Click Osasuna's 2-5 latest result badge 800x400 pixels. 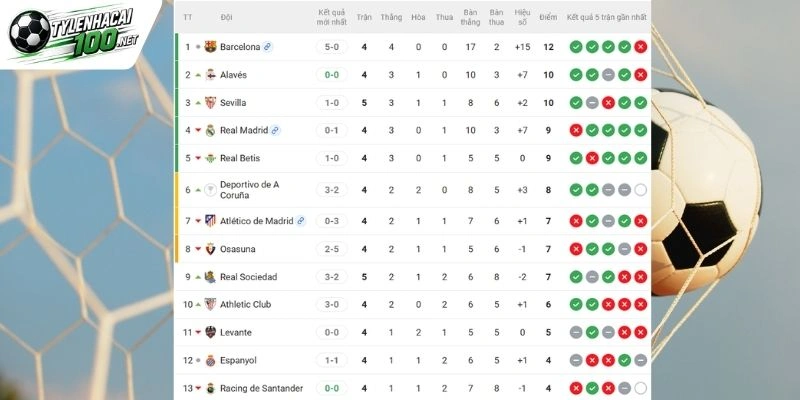click(x=332, y=249)
